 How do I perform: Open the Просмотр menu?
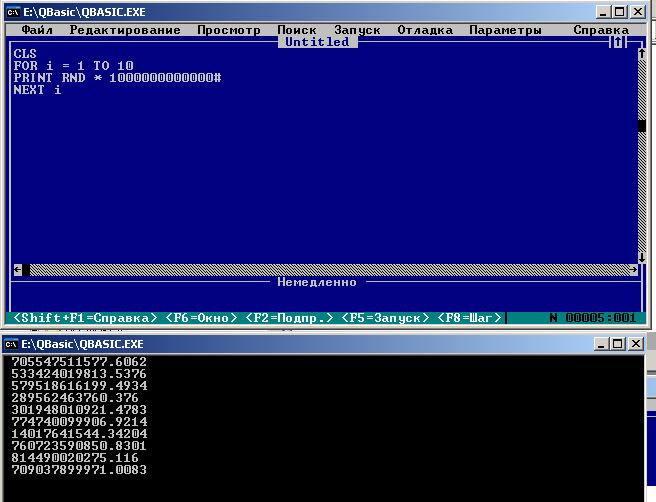228,30
